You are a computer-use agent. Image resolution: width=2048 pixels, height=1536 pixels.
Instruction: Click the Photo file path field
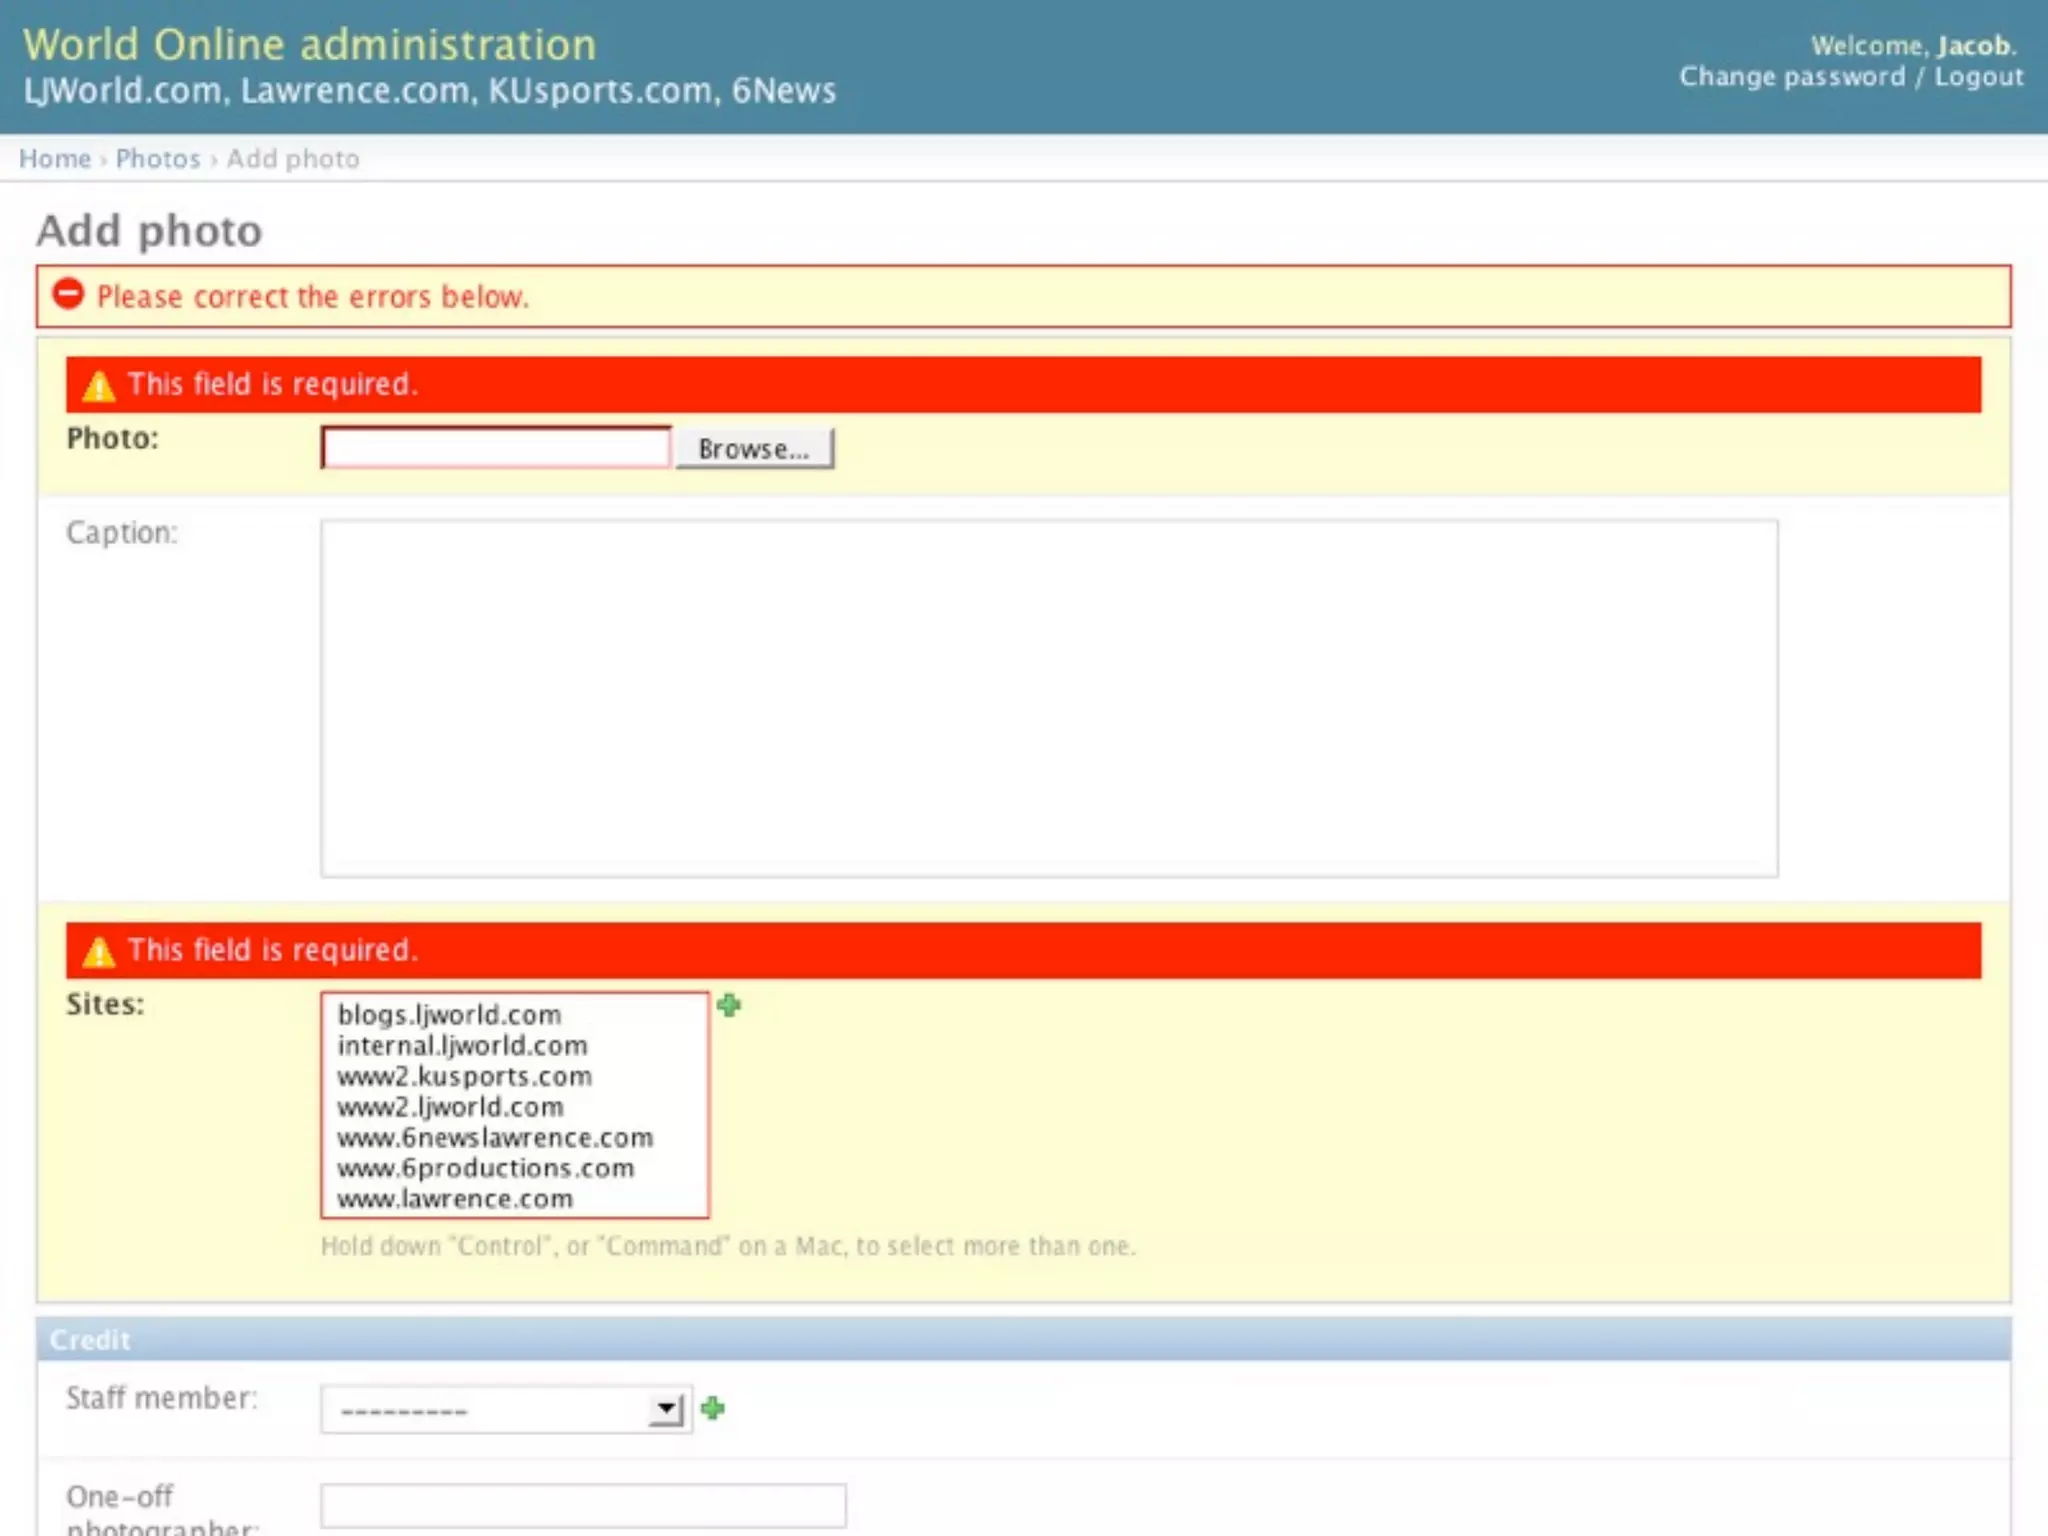pos(496,448)
